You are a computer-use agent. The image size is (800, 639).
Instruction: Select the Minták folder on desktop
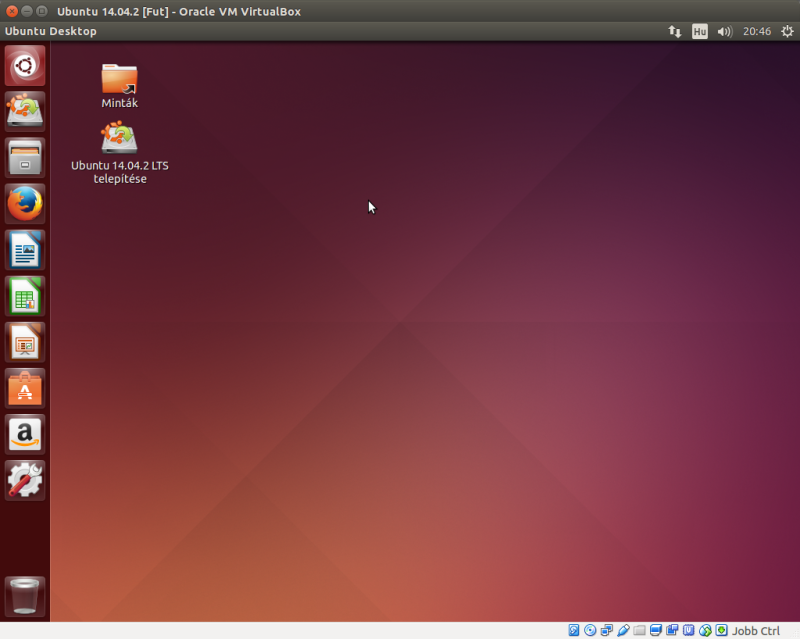[119, 86]
